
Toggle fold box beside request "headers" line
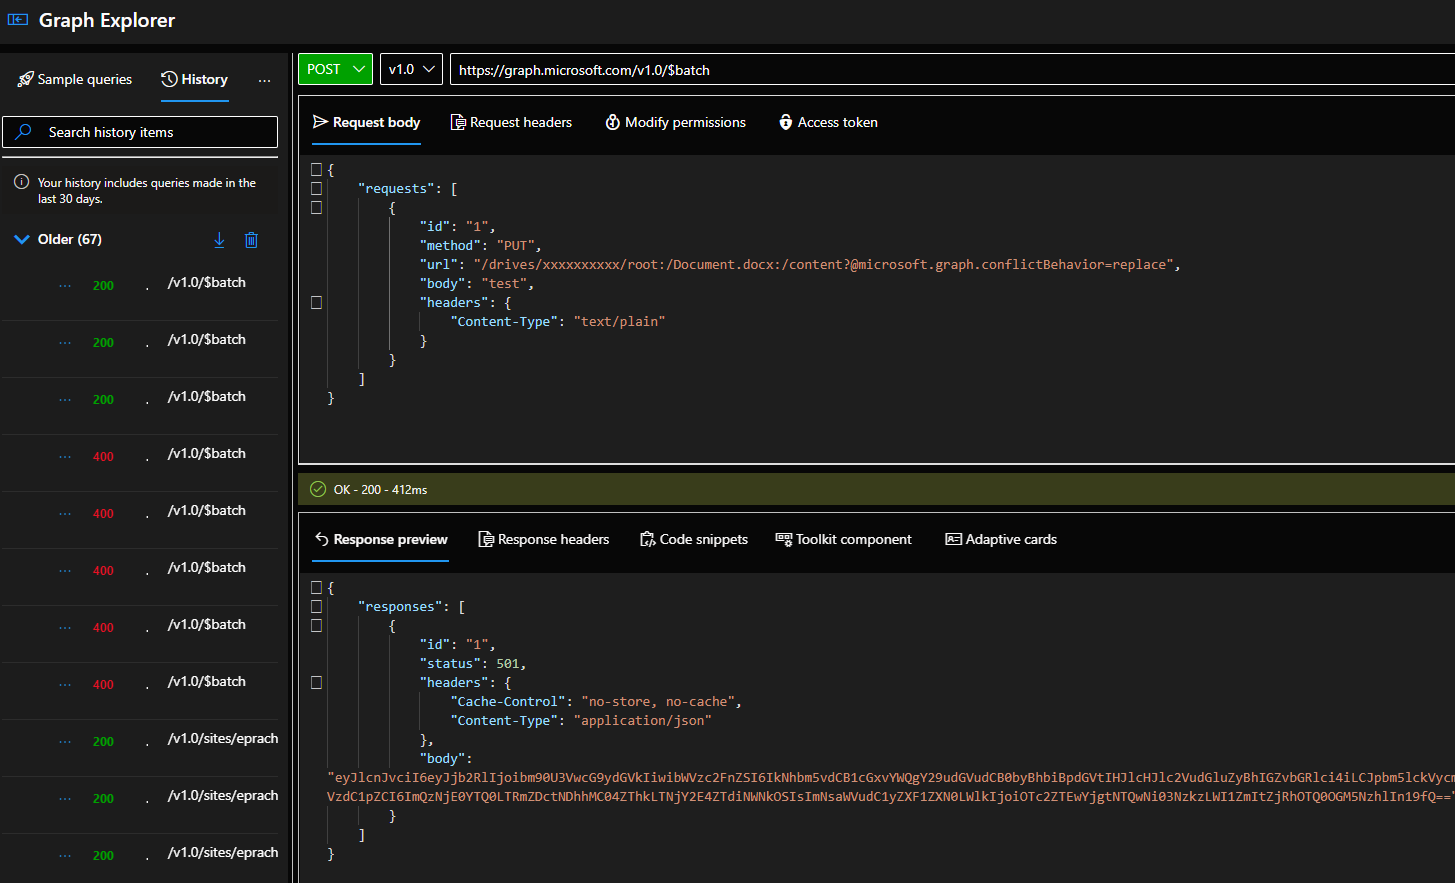(x=316, y=302)
